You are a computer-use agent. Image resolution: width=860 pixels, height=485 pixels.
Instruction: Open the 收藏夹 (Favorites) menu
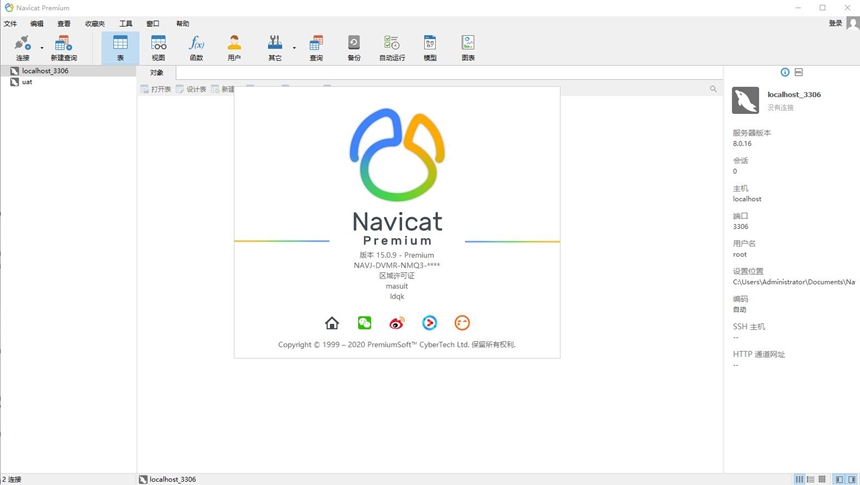pyautogui.click(x=94, y=23)
